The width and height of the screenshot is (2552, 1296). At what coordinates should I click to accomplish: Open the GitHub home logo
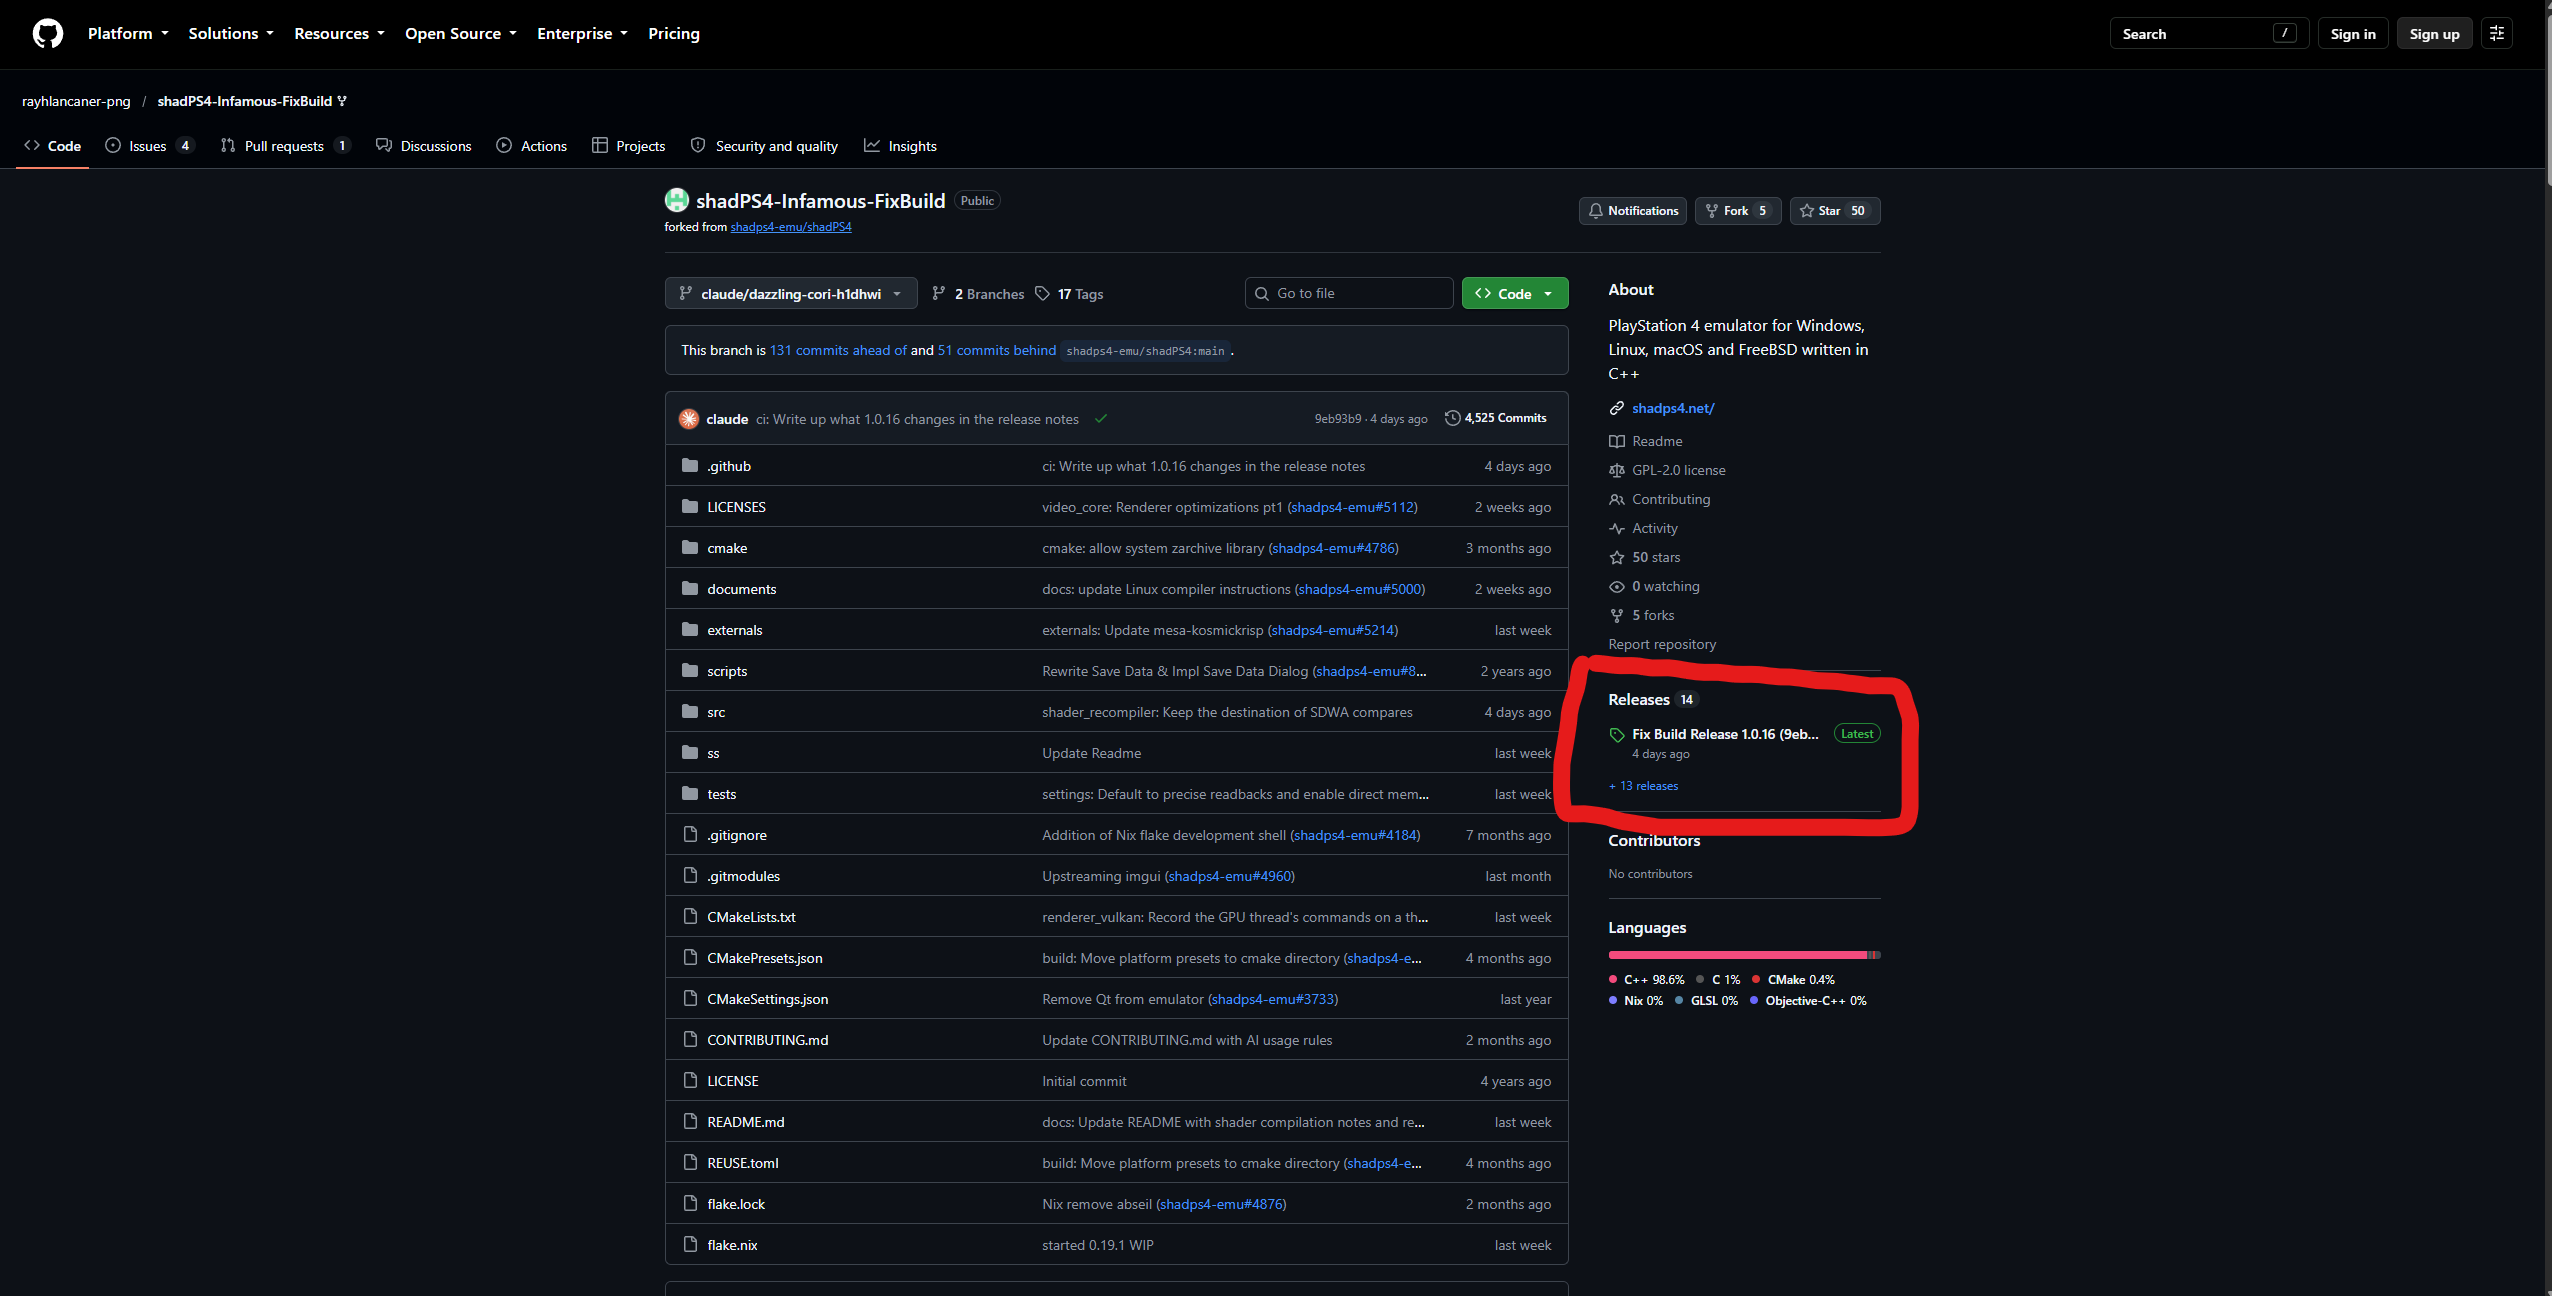[x=47, y=34]
